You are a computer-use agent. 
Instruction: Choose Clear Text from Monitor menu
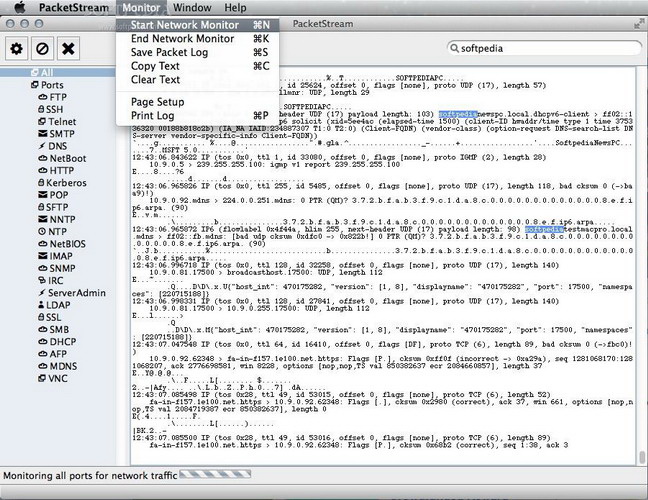click(198, 80)
